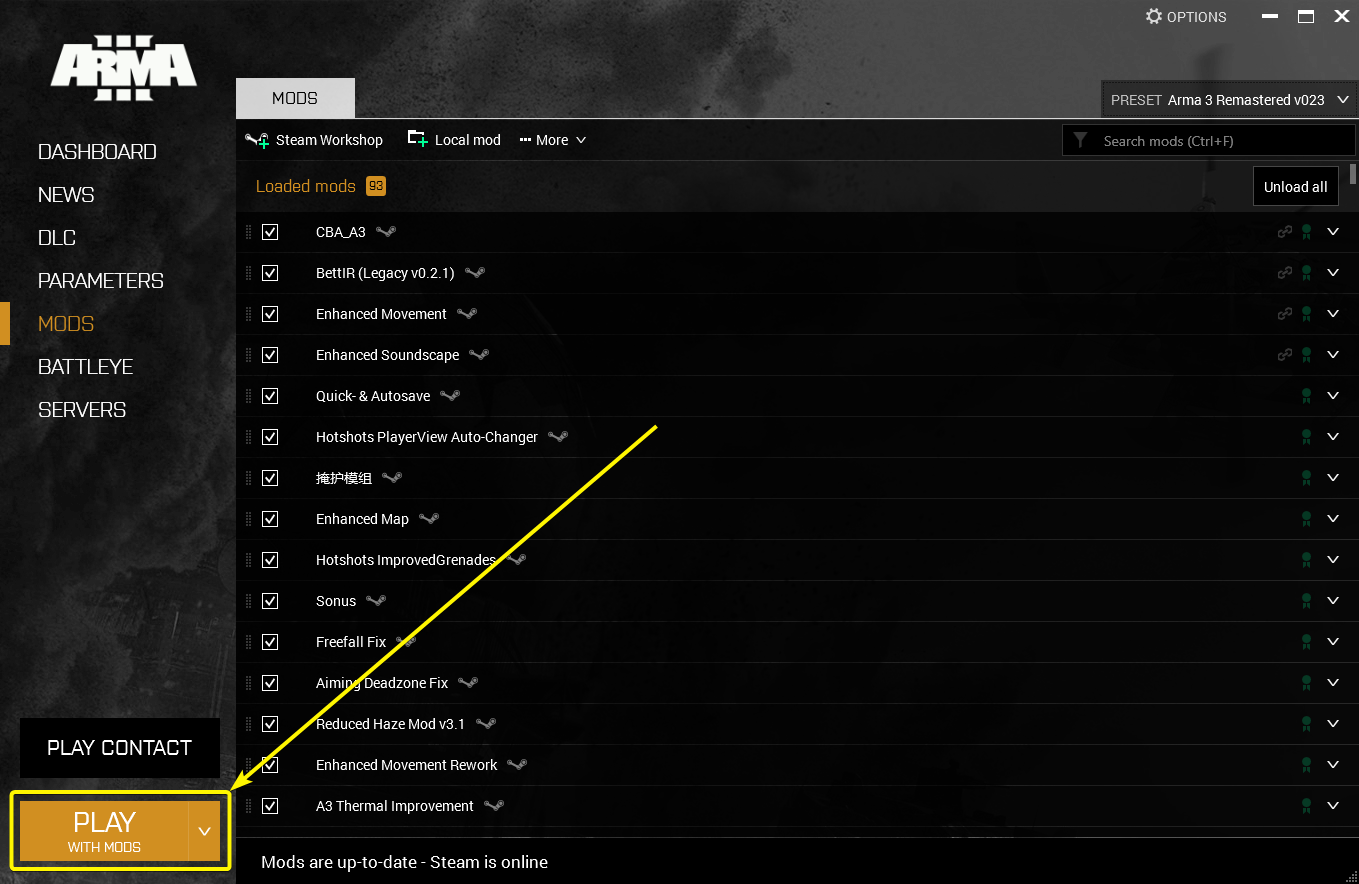Uncheck the CBA_A3 mod checkbox
Image resolution: width=1359 pixels, height=884 pixels.
(x=270, y=232)
